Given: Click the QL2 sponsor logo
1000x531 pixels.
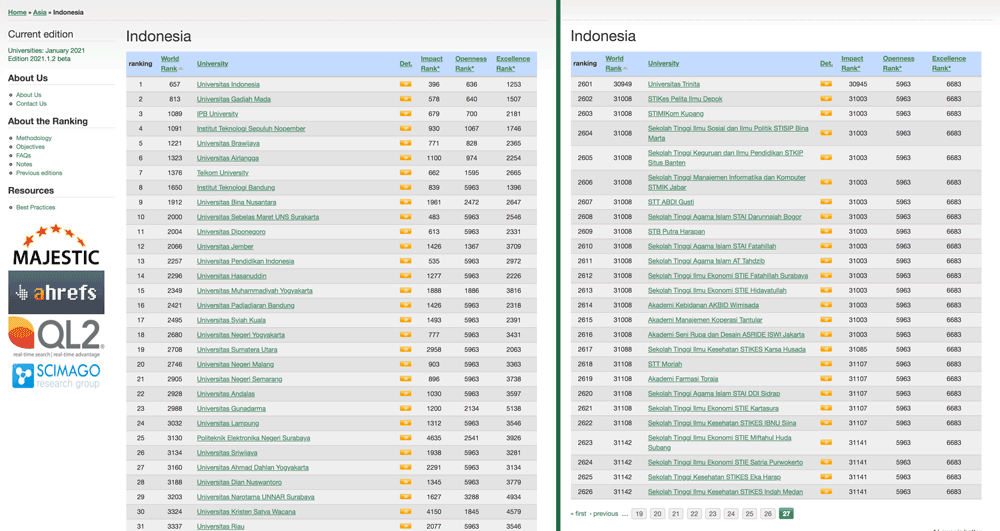Looking at the screenshot, I should coord(56,337).
